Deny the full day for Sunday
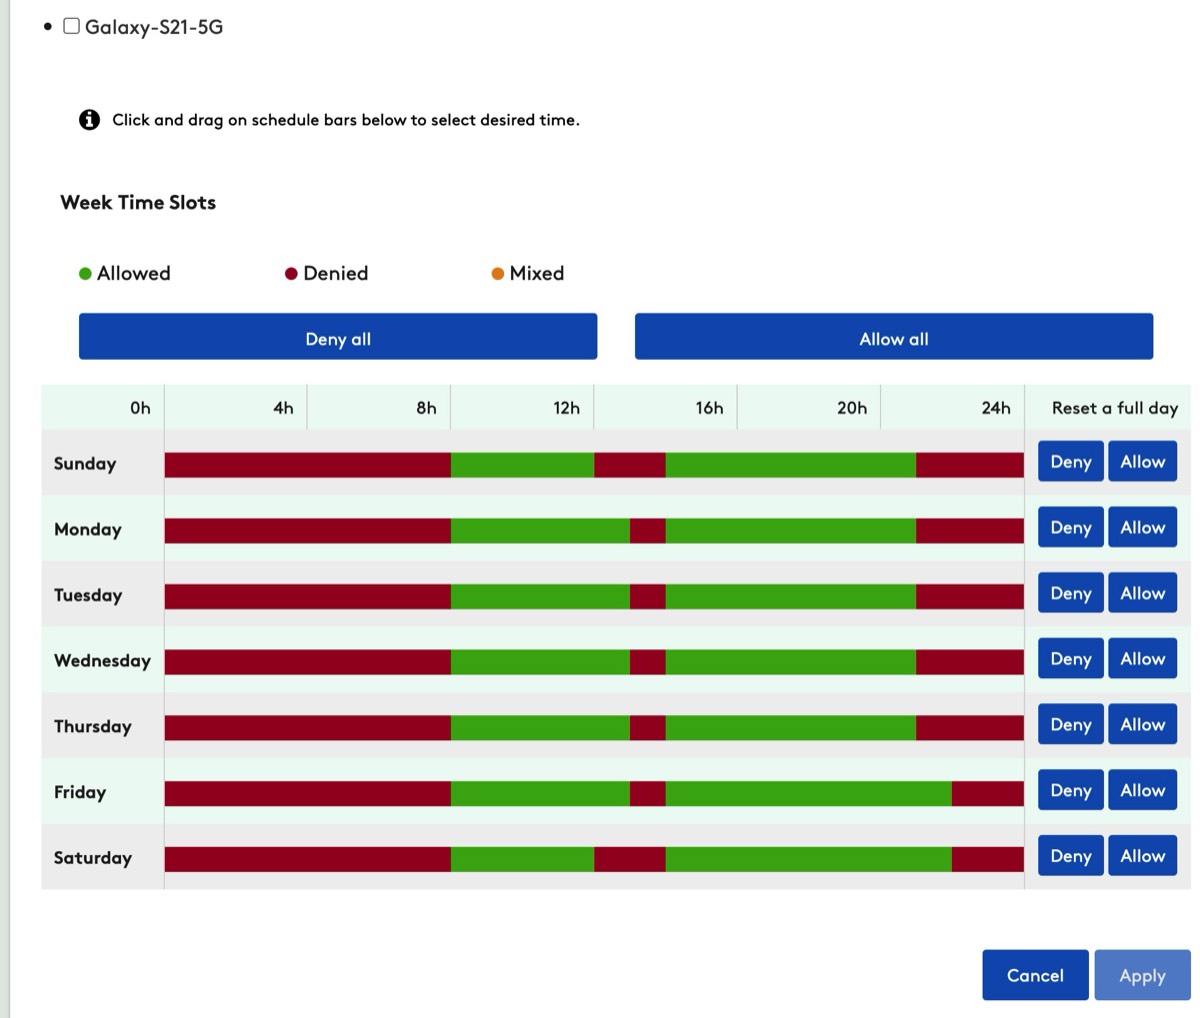1200x1018 pixels. (1071, 462)
